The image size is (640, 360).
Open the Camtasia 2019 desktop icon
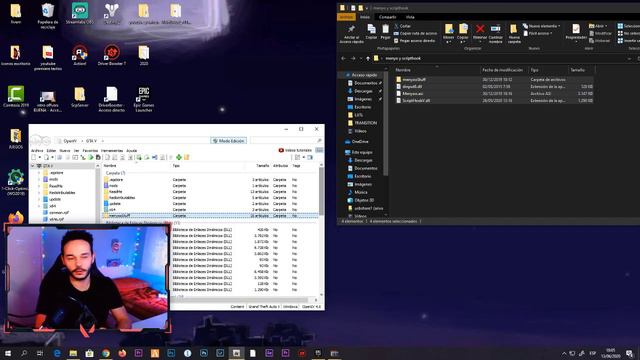pos(16,97)
